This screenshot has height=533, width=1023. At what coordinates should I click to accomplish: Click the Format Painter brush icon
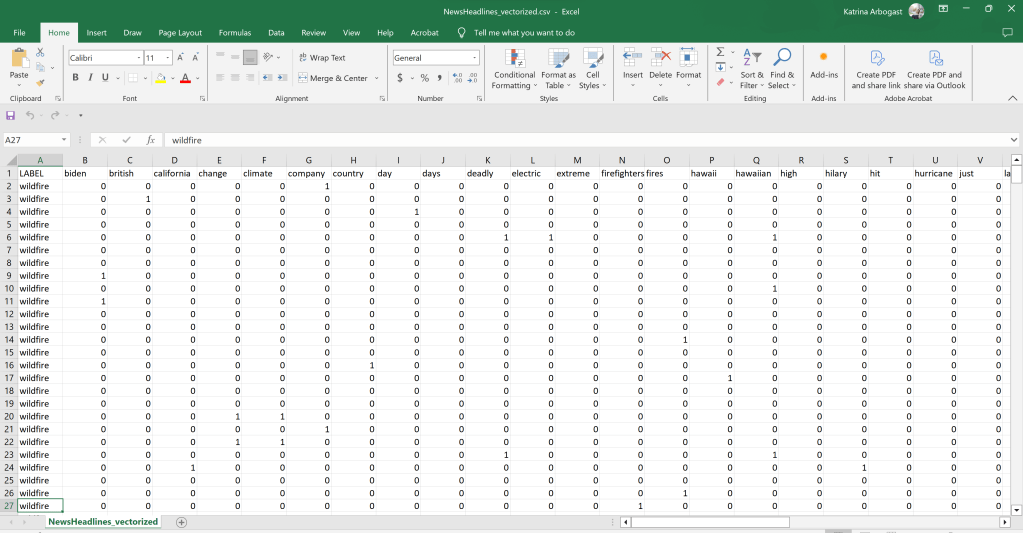(40, 82)
